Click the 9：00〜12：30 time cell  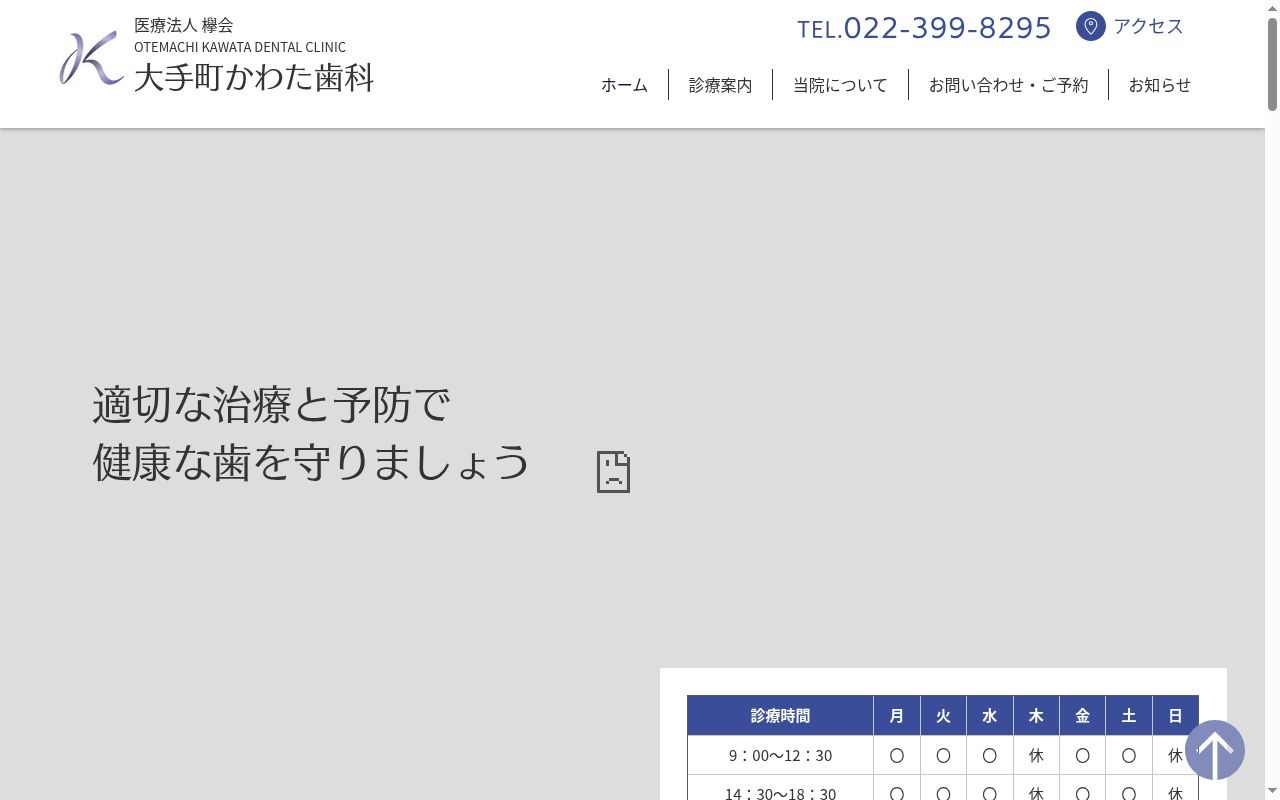[780, 755]
